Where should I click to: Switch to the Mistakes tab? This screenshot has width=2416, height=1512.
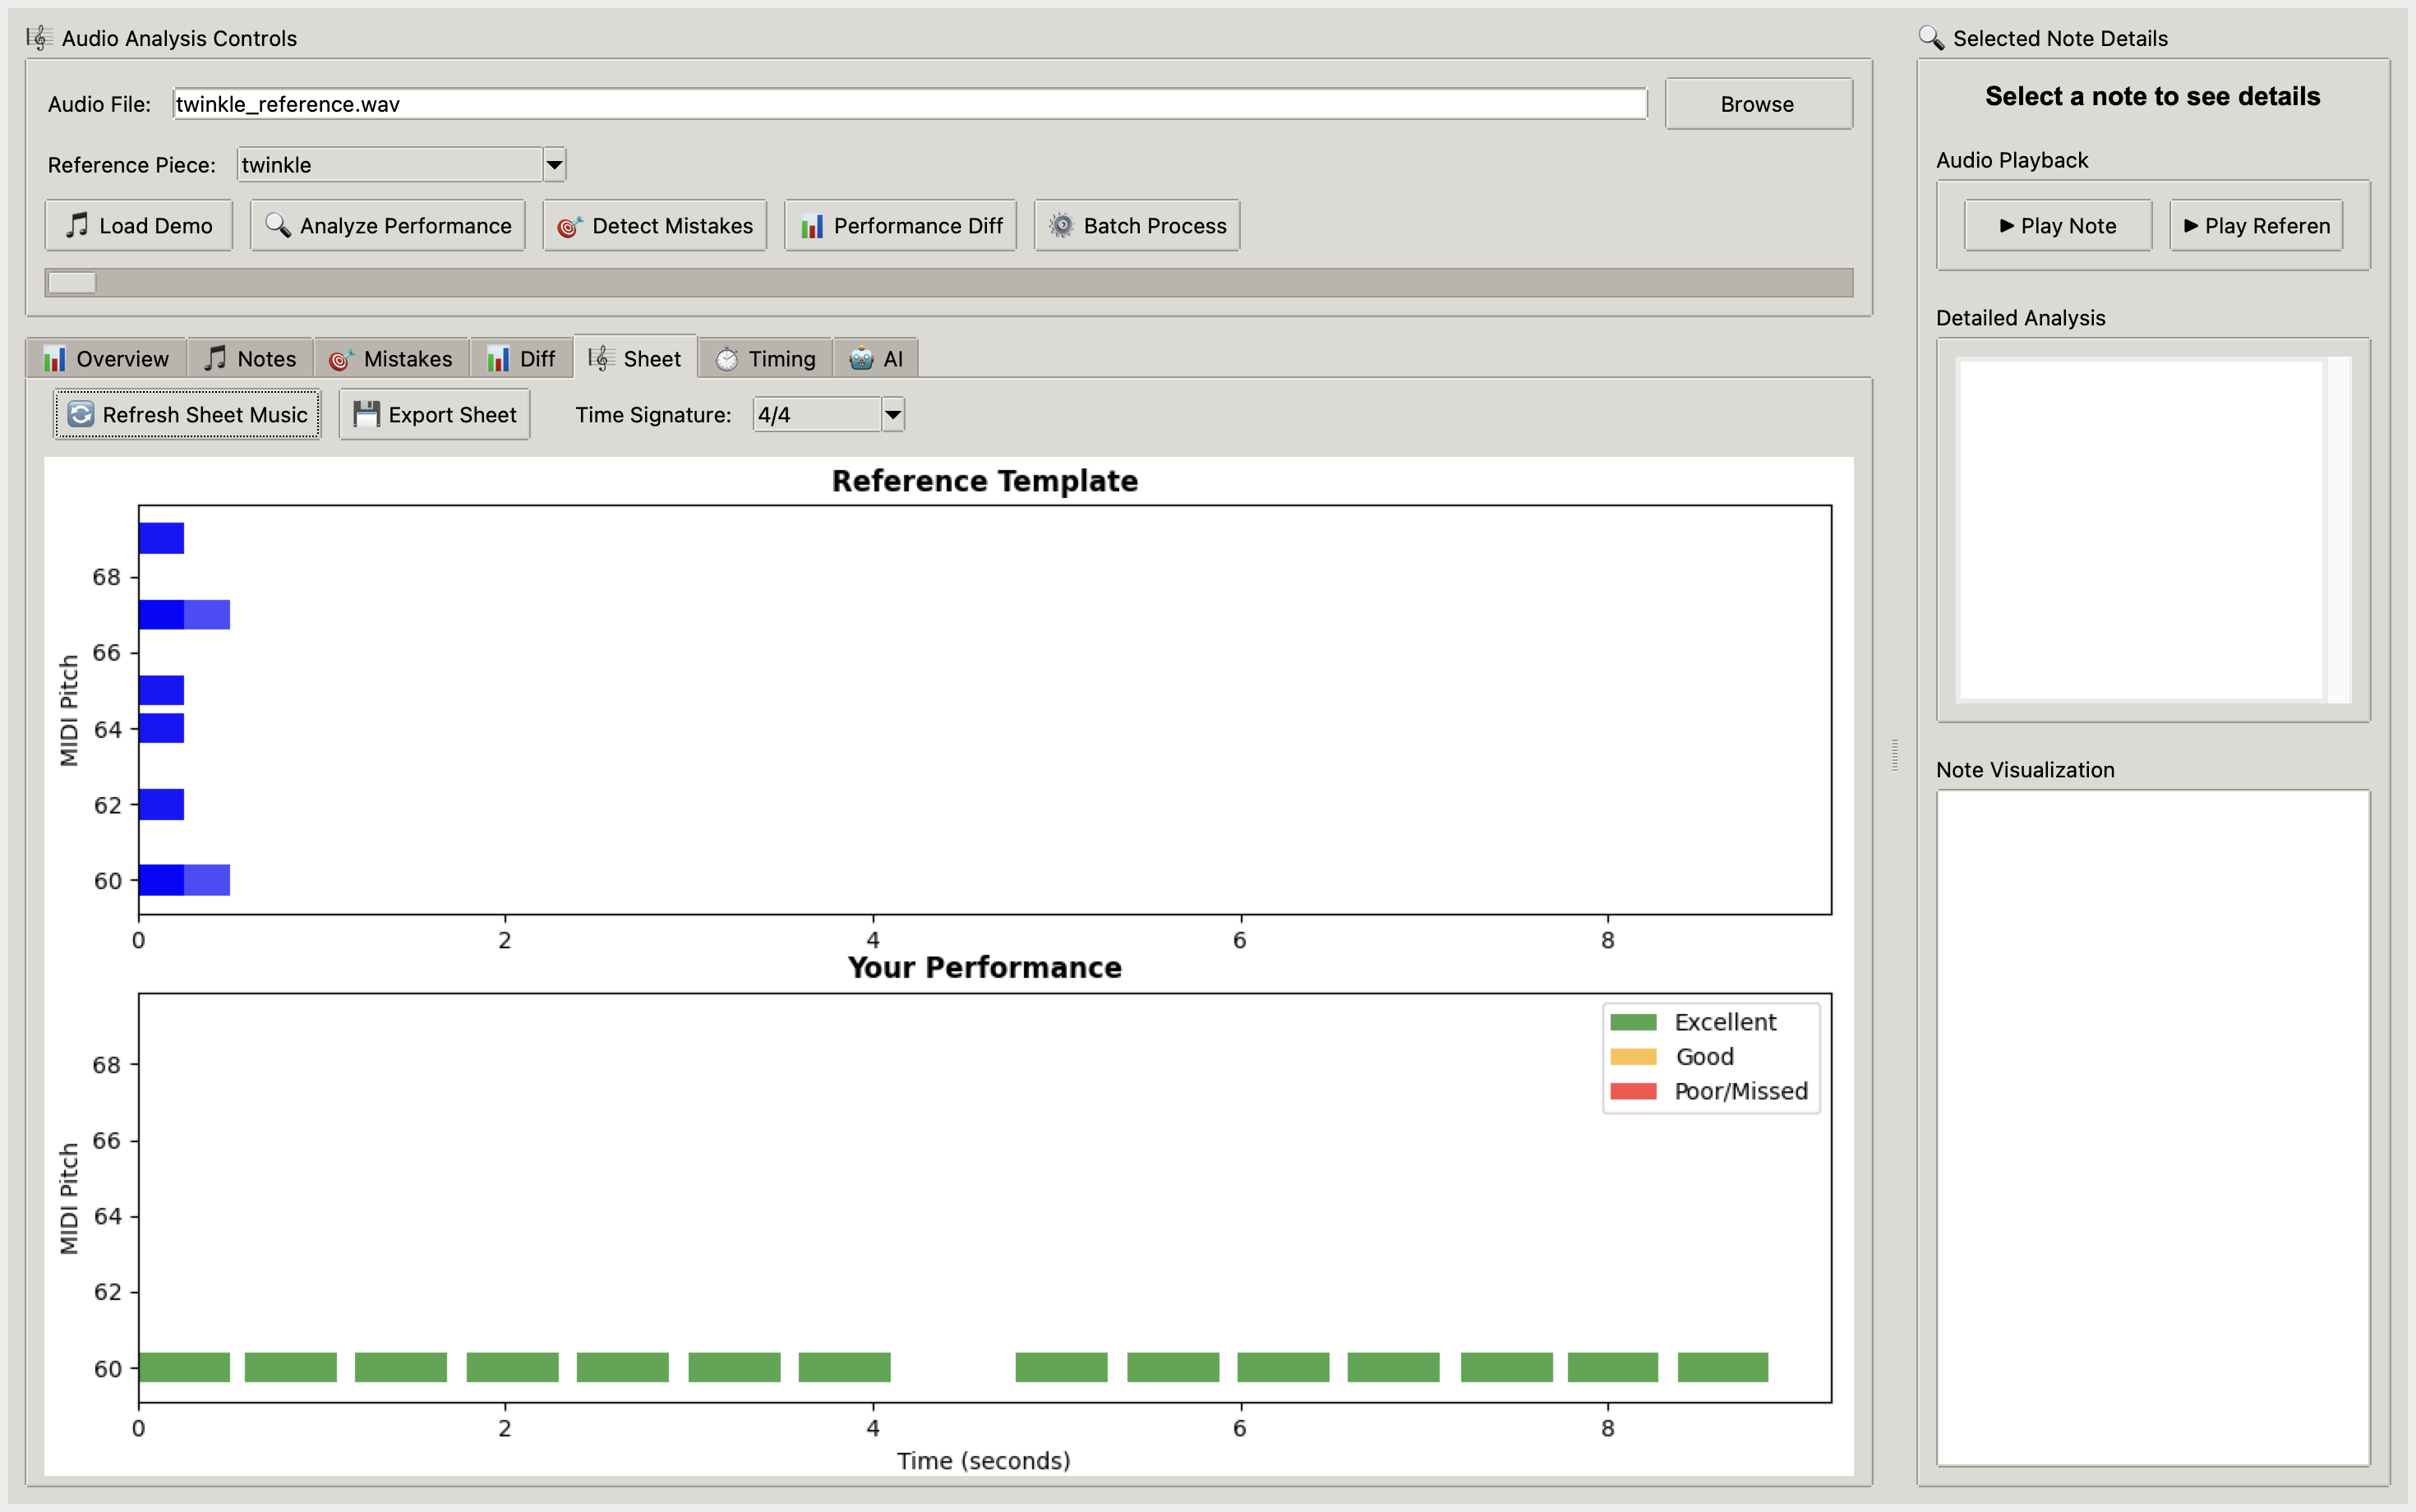pos(391,359)
